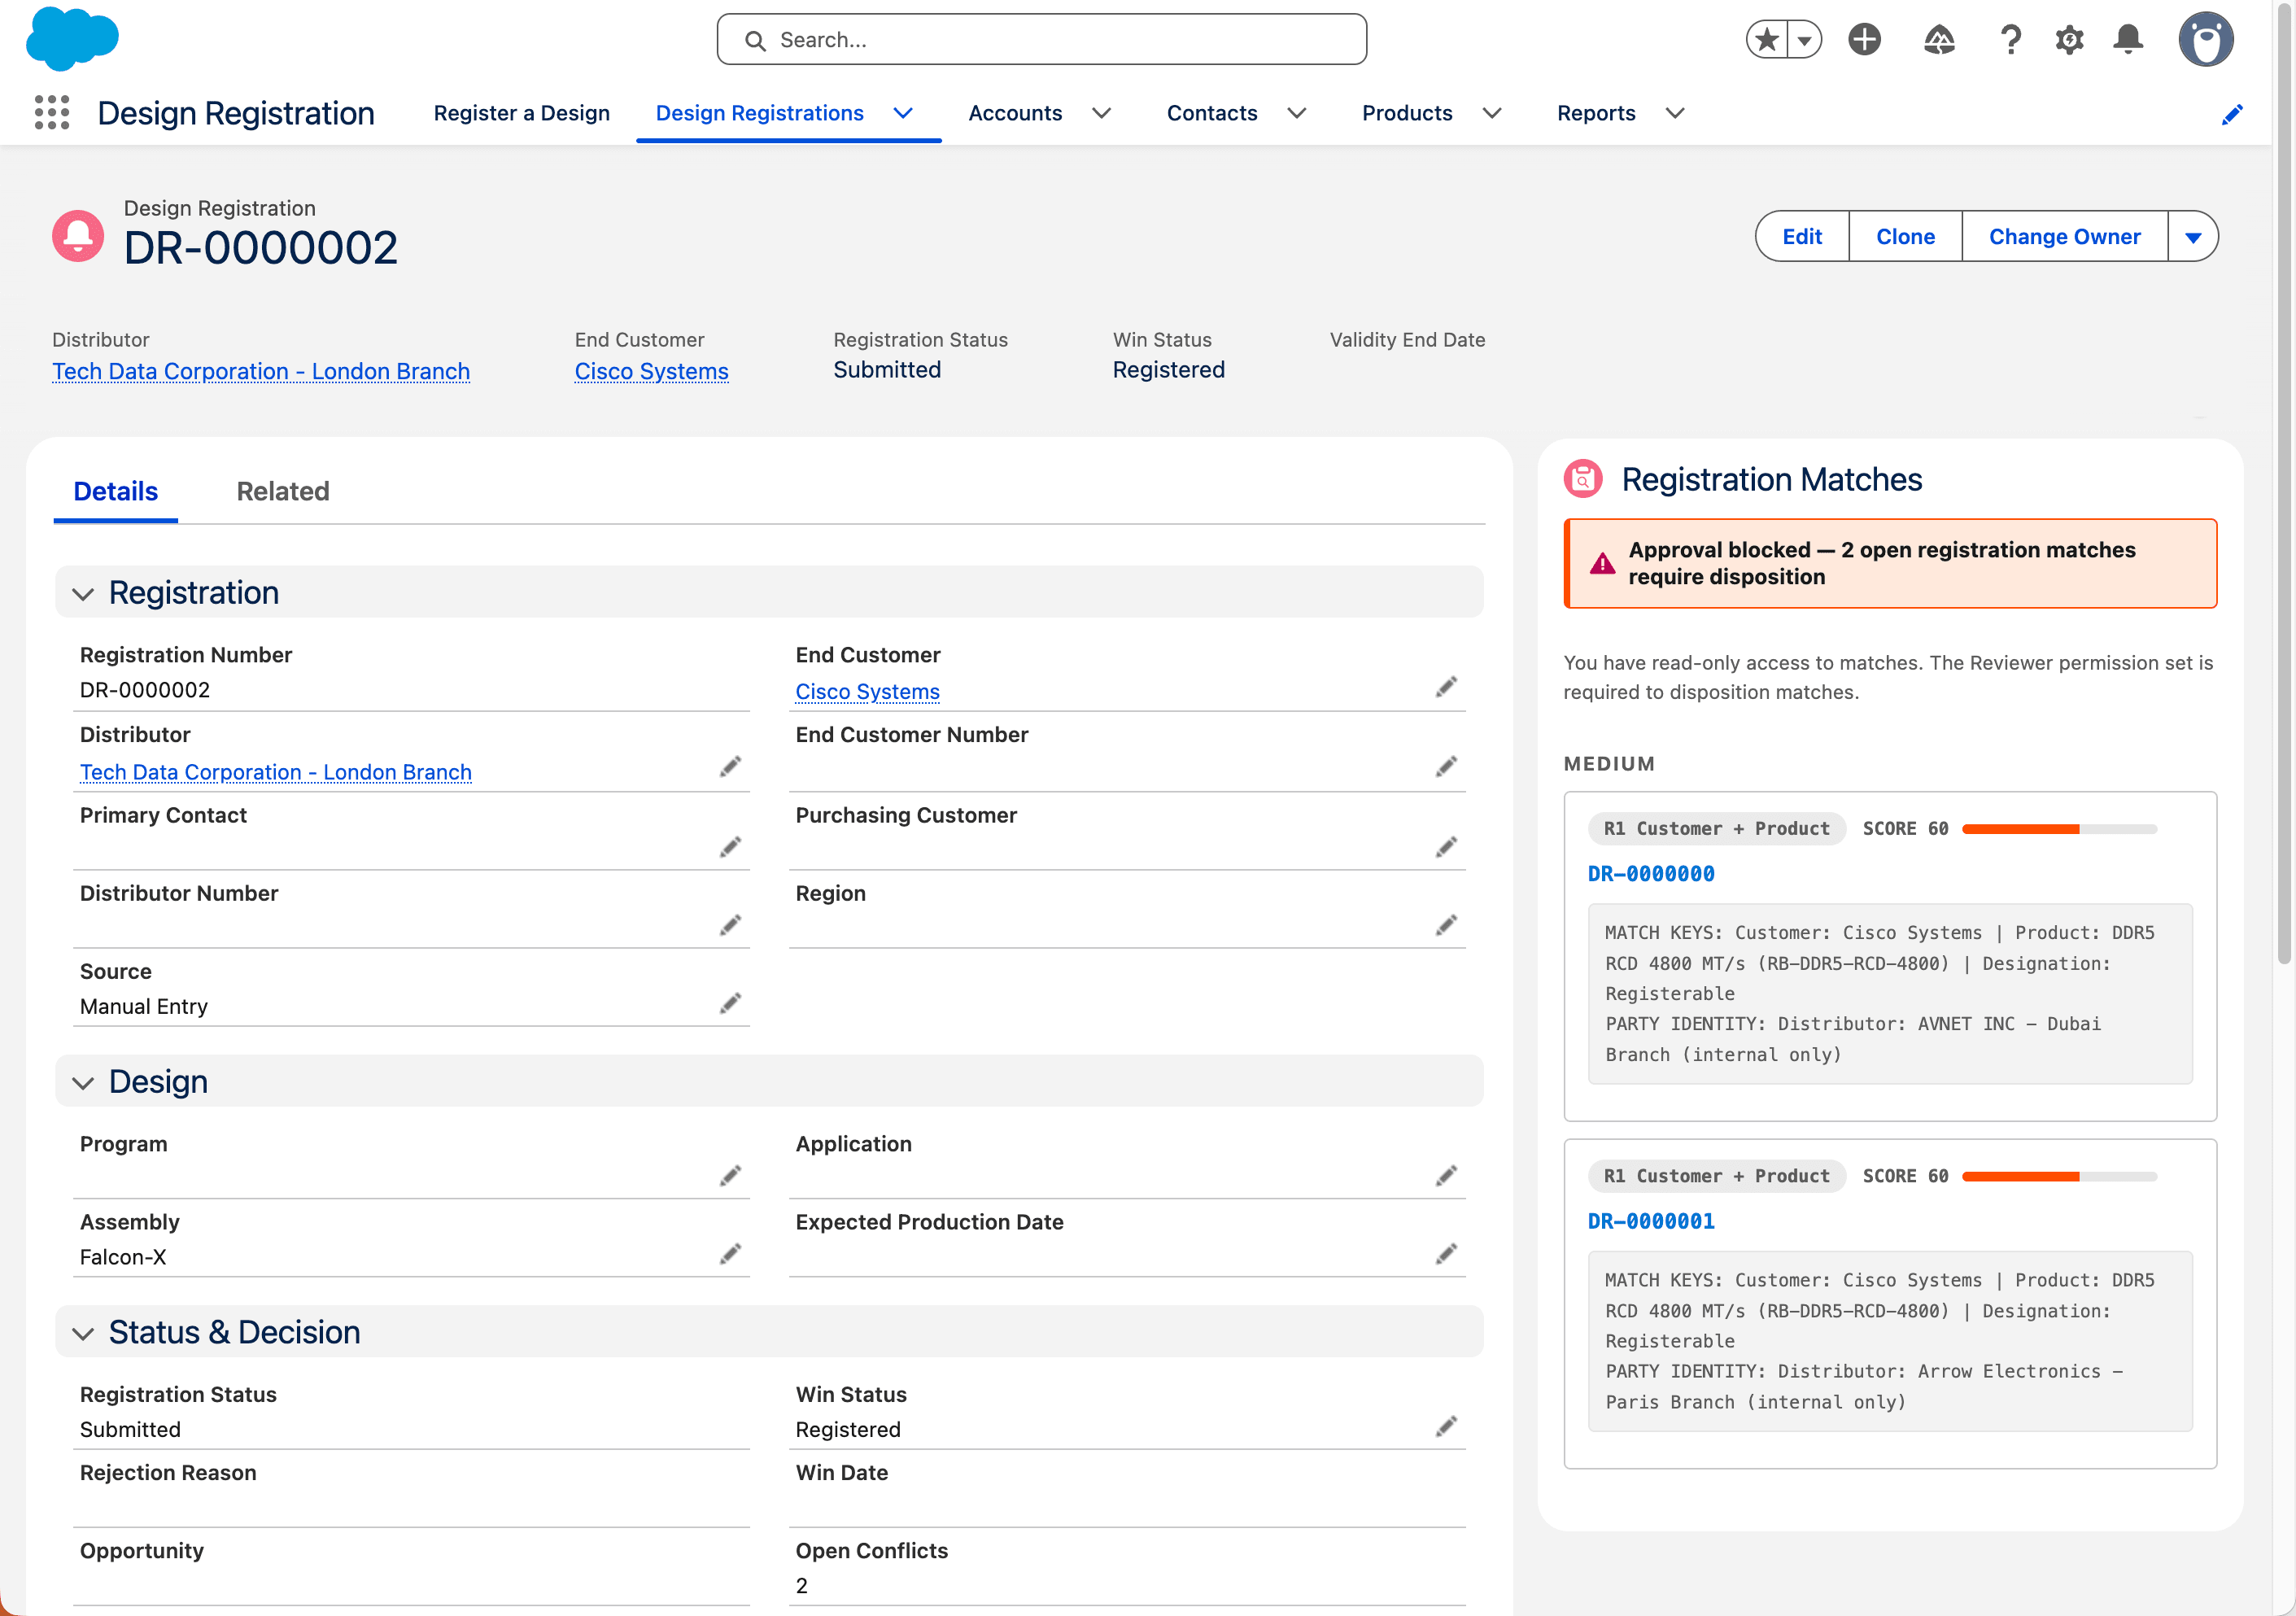Viewport: 2296px width, 1616px height.
Task: Edit the Expected Production Date pencil
Action: 1446,1253
